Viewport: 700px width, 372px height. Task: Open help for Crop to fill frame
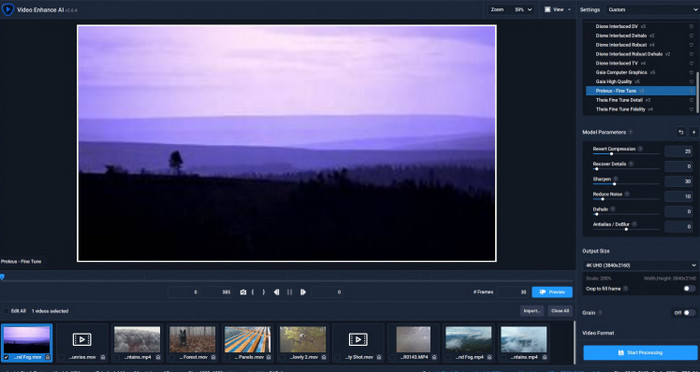pyautogui.click(x=625, y=289)
